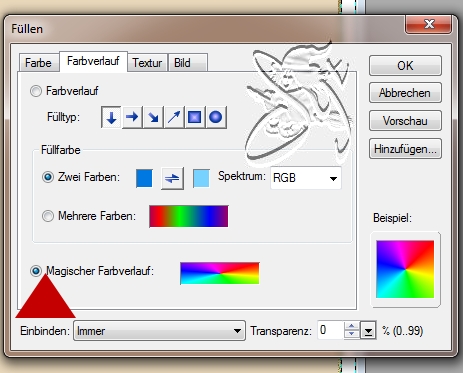Switch to the Farbe tab
Viewport: 463px width, 373px height.
point(38,63)
